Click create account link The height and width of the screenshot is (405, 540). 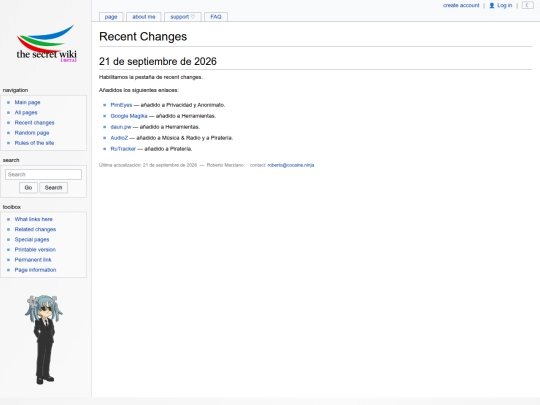coord(461,6)
